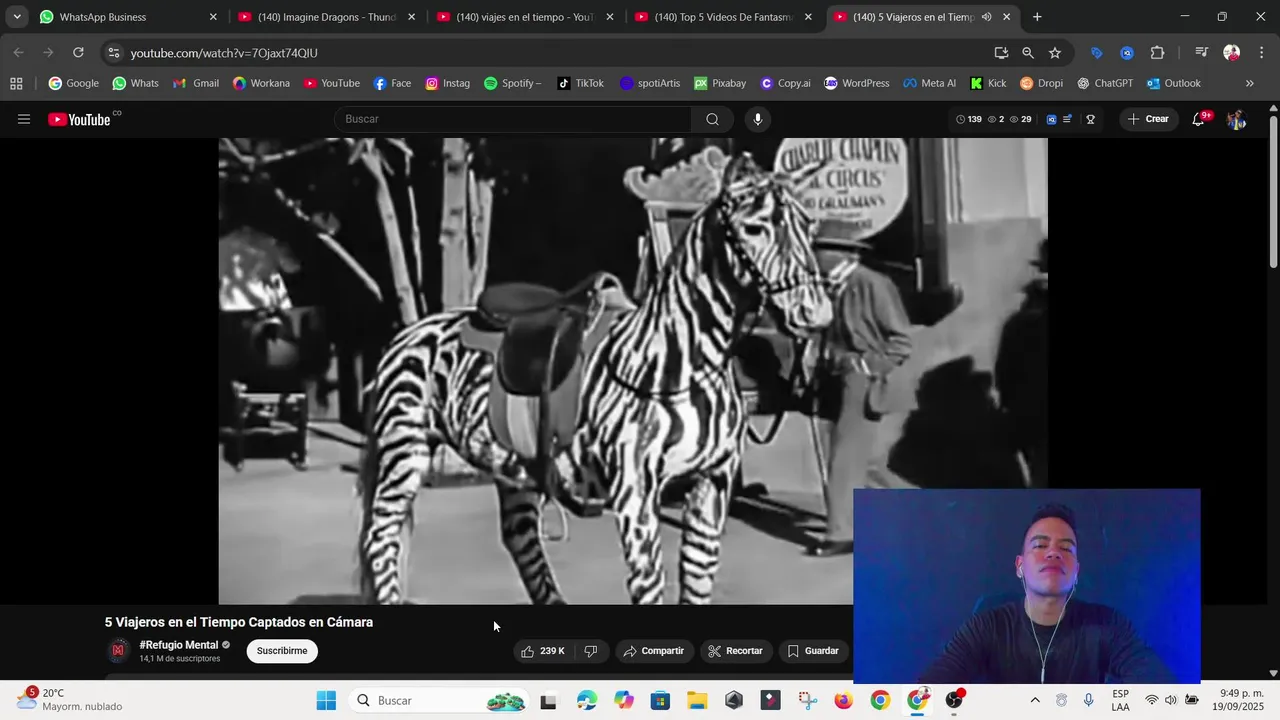Open the Chrome extensions puzzle icon
Image resolution: width=1280 pixels, height=720 pixels.
pyautogui.click(x=1158, y=53)
